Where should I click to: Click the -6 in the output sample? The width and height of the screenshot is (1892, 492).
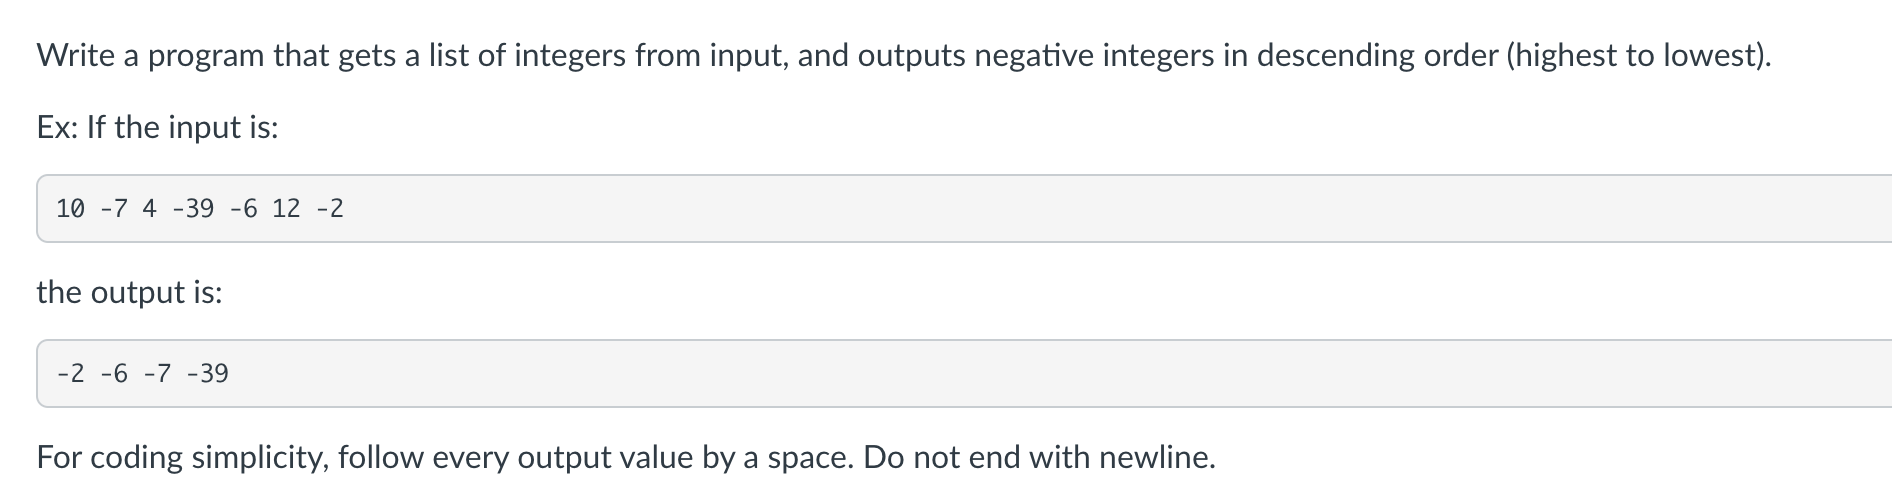tap(114, 373)
